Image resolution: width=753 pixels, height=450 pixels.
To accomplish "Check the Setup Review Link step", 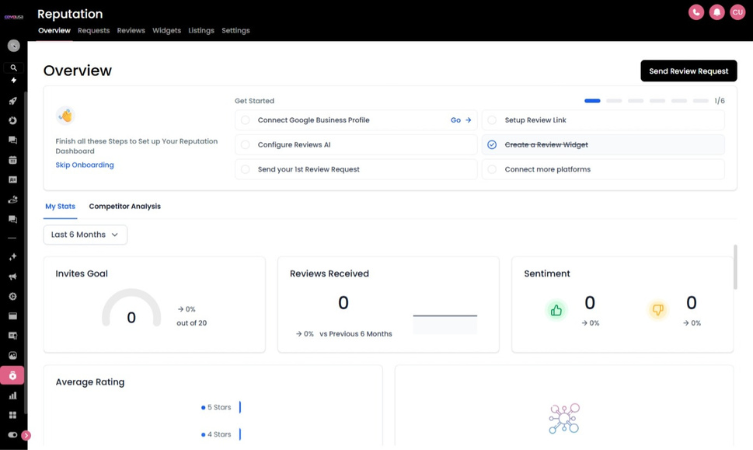I will [x=492, y=120].
